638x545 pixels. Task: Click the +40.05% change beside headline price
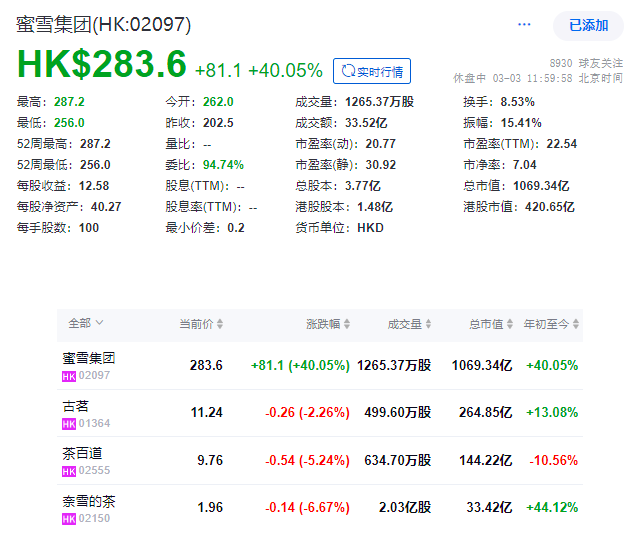pos(286,70)
